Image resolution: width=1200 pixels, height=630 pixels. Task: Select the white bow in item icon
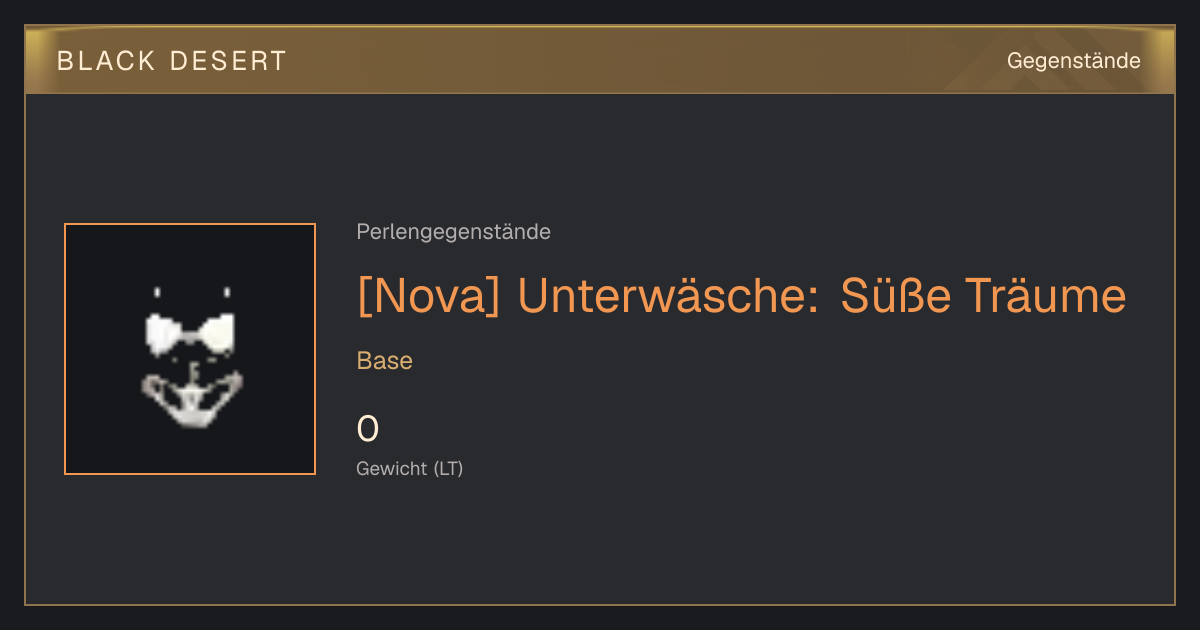[190, 335]
